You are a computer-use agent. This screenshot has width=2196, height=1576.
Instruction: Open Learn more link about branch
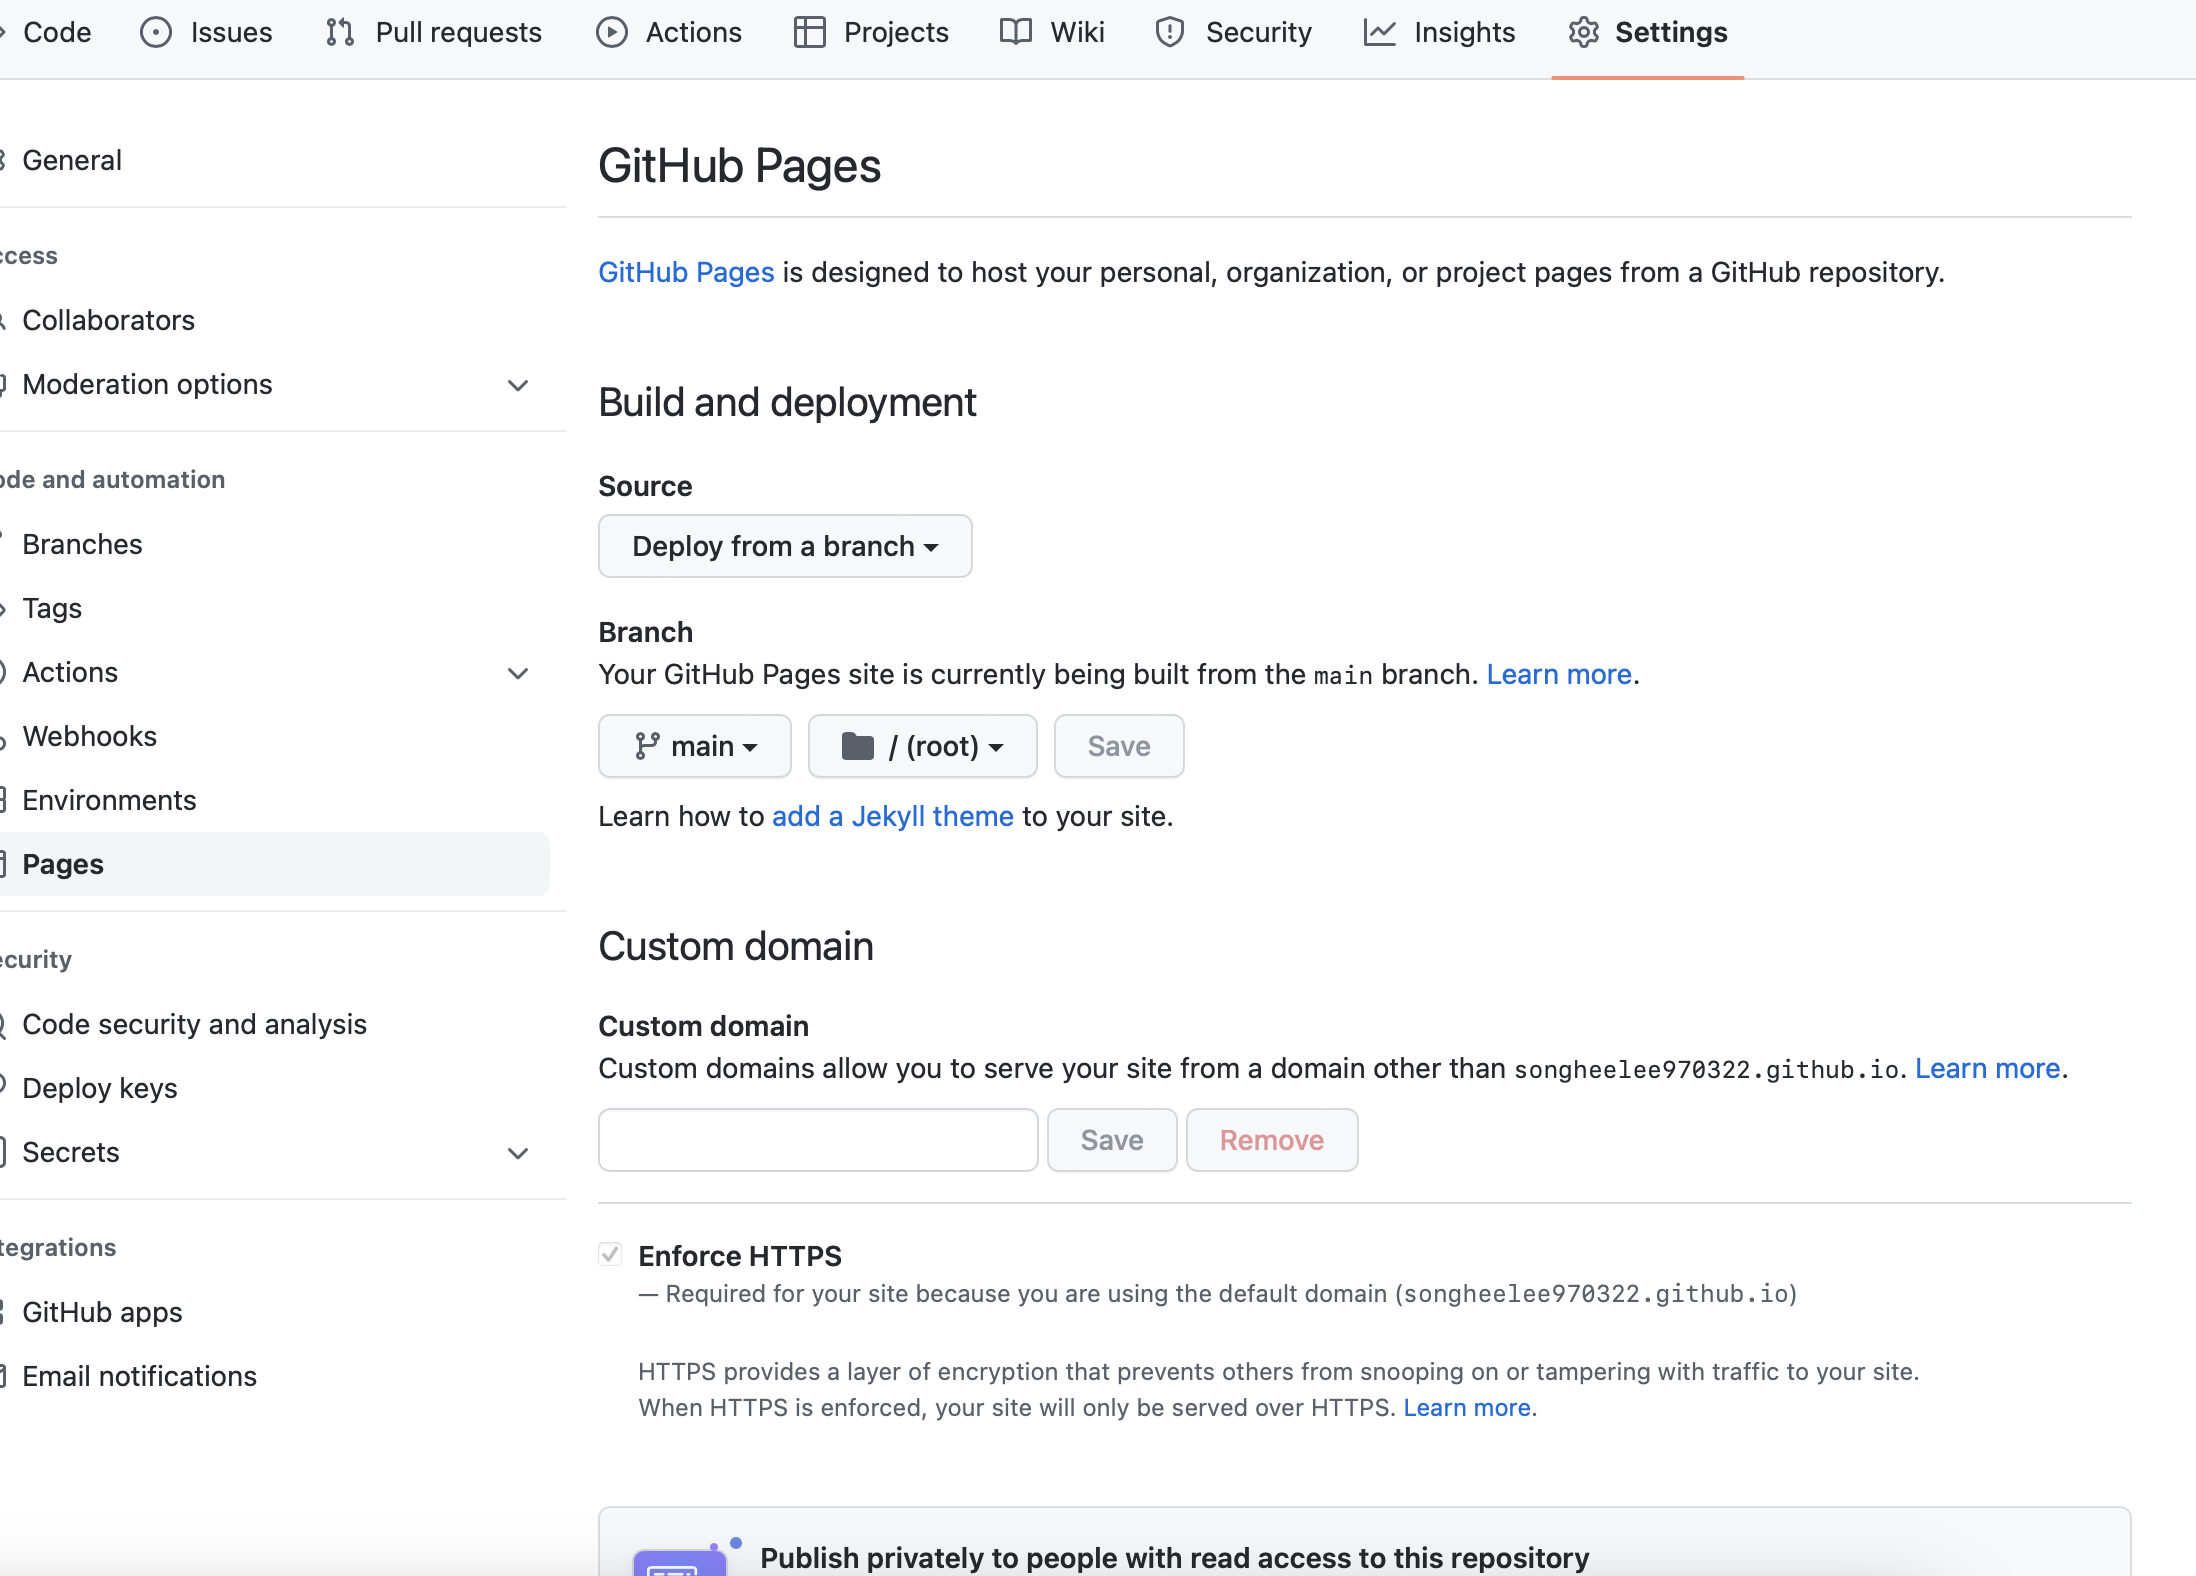[1559, 674]
